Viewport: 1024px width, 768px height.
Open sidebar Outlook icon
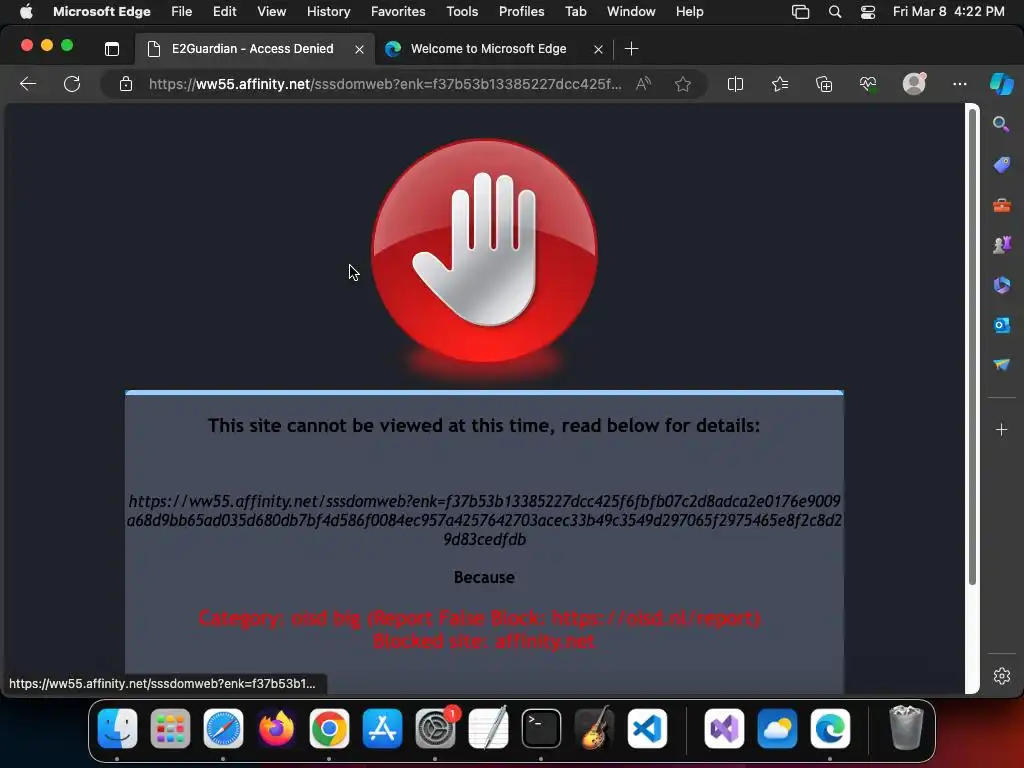coord(1001,325)
